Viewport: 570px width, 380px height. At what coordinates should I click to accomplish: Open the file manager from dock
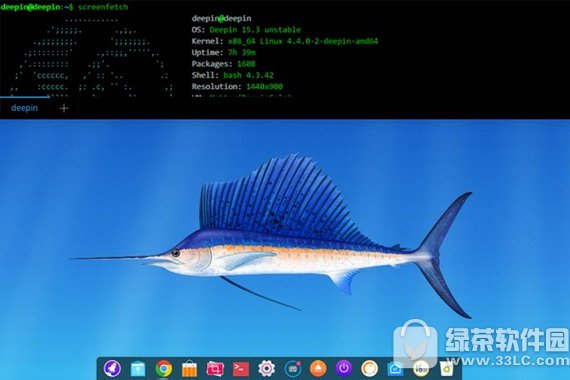[138, 369]
